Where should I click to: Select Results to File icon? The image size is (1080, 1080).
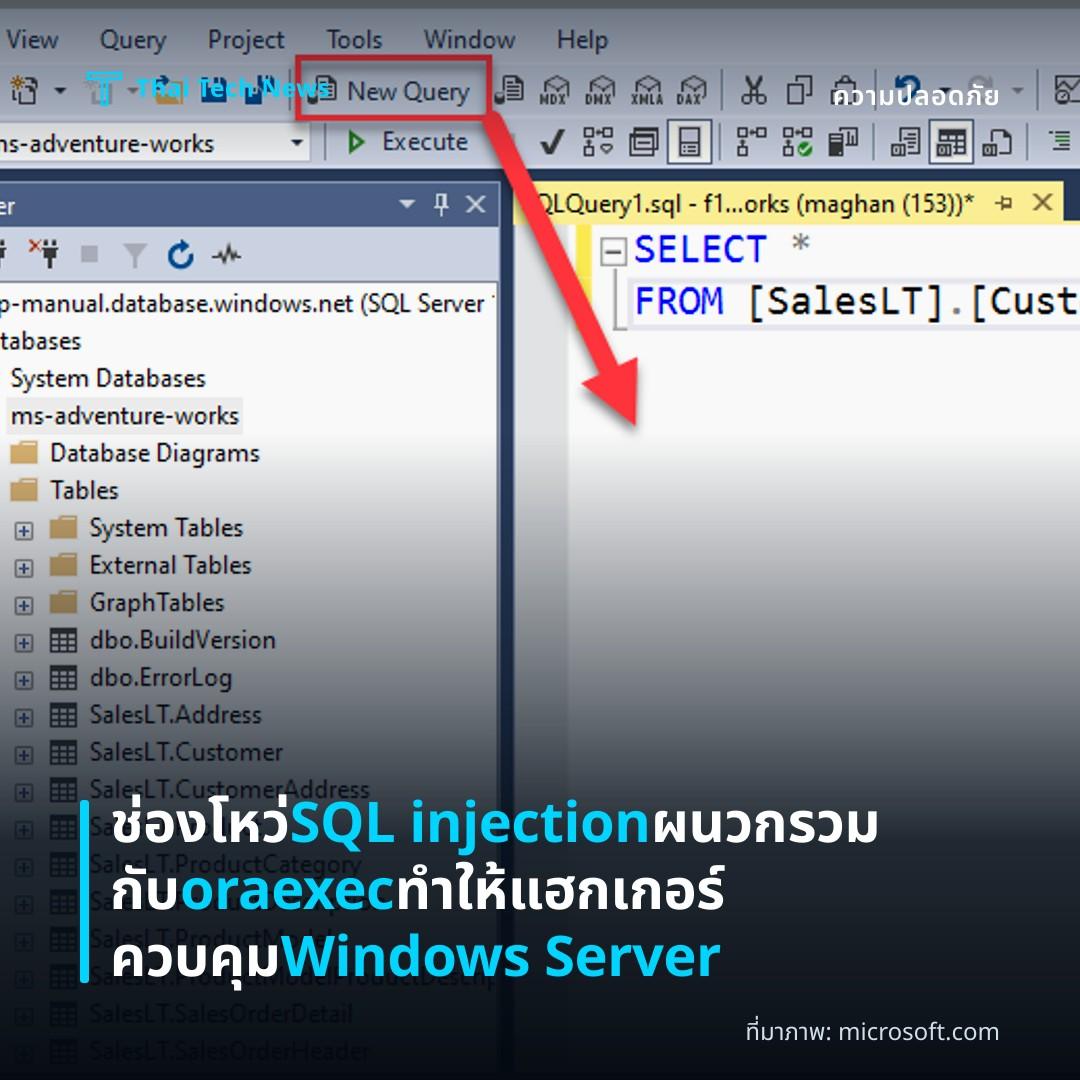pos(997,142)
